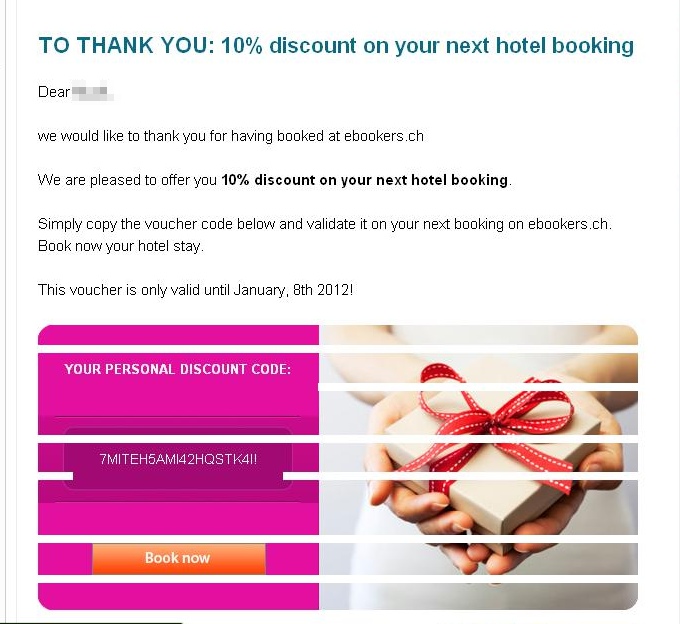The width and height of the screenshot is (680, 624).
Task: Click the pink panel below Book now button
Action: click(178, 596)
